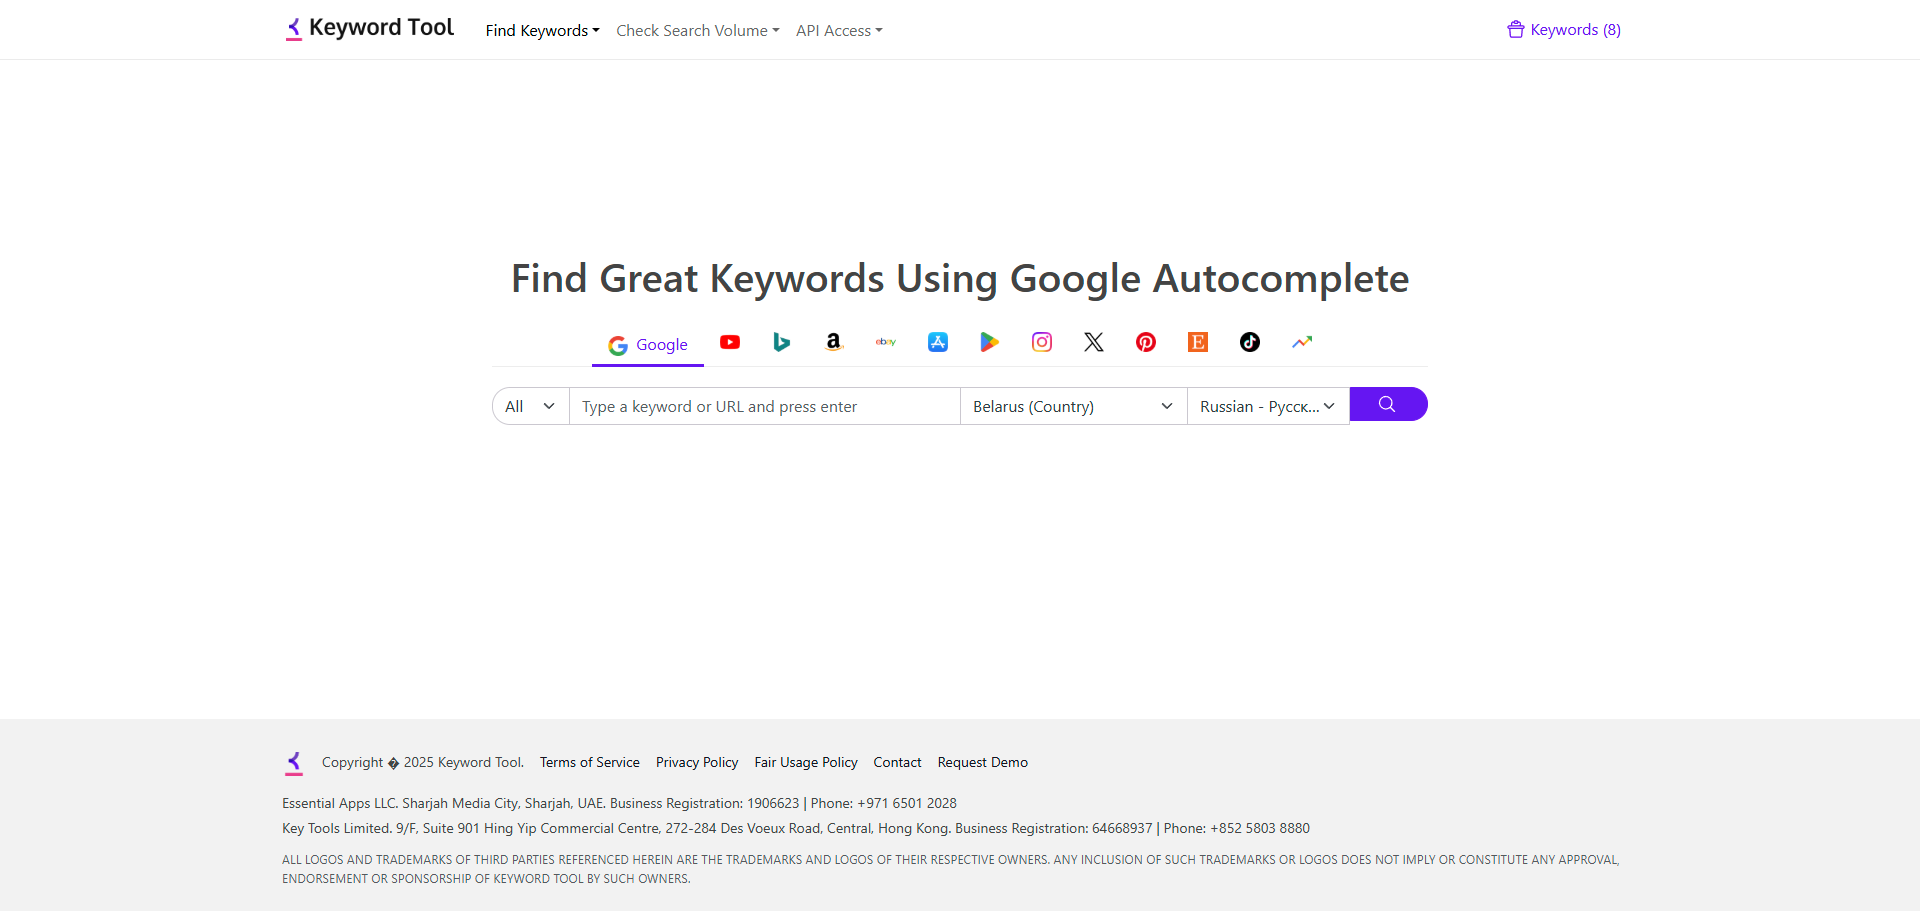1920x911 pixels.
Task: Select the eBay keyword source
Action: 886,342
